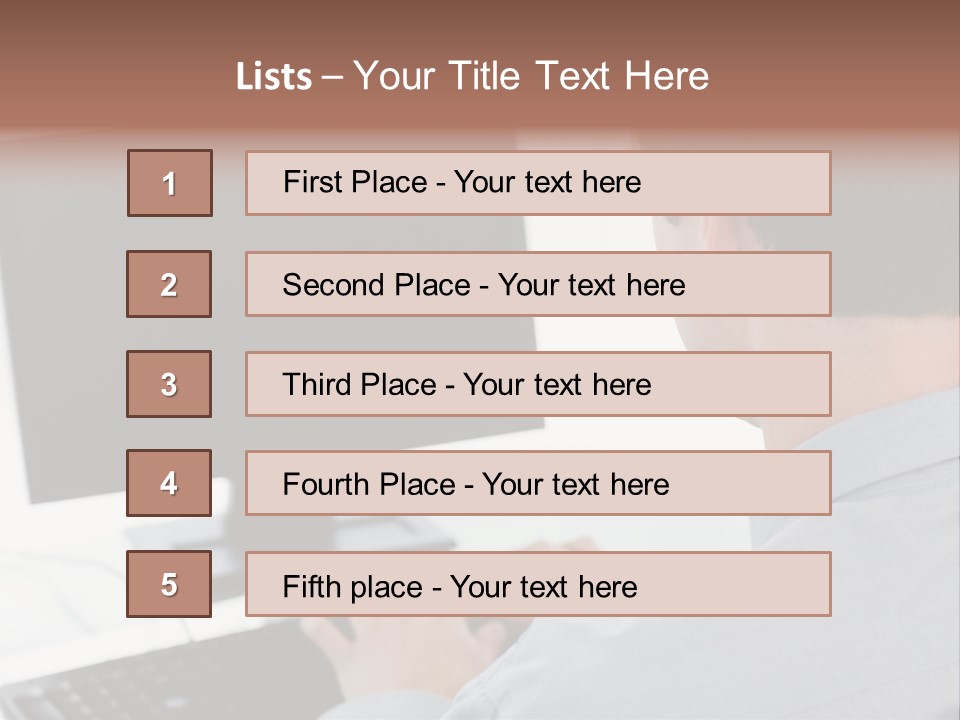Click empty slide area left of number boxes
960x720 pixels.
point(60,250)
